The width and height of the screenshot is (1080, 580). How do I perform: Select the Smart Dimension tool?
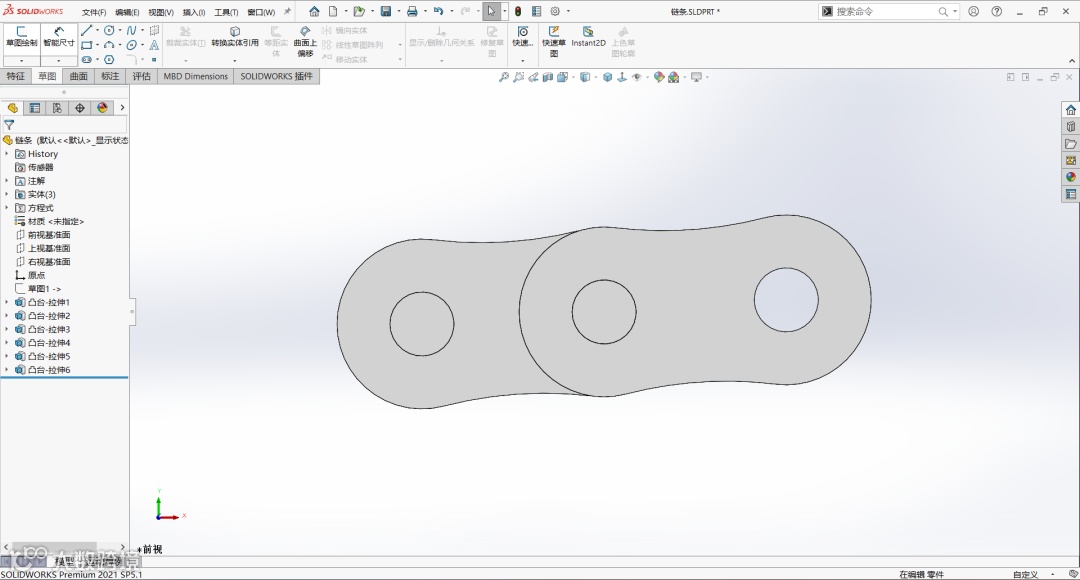(59, 36)
